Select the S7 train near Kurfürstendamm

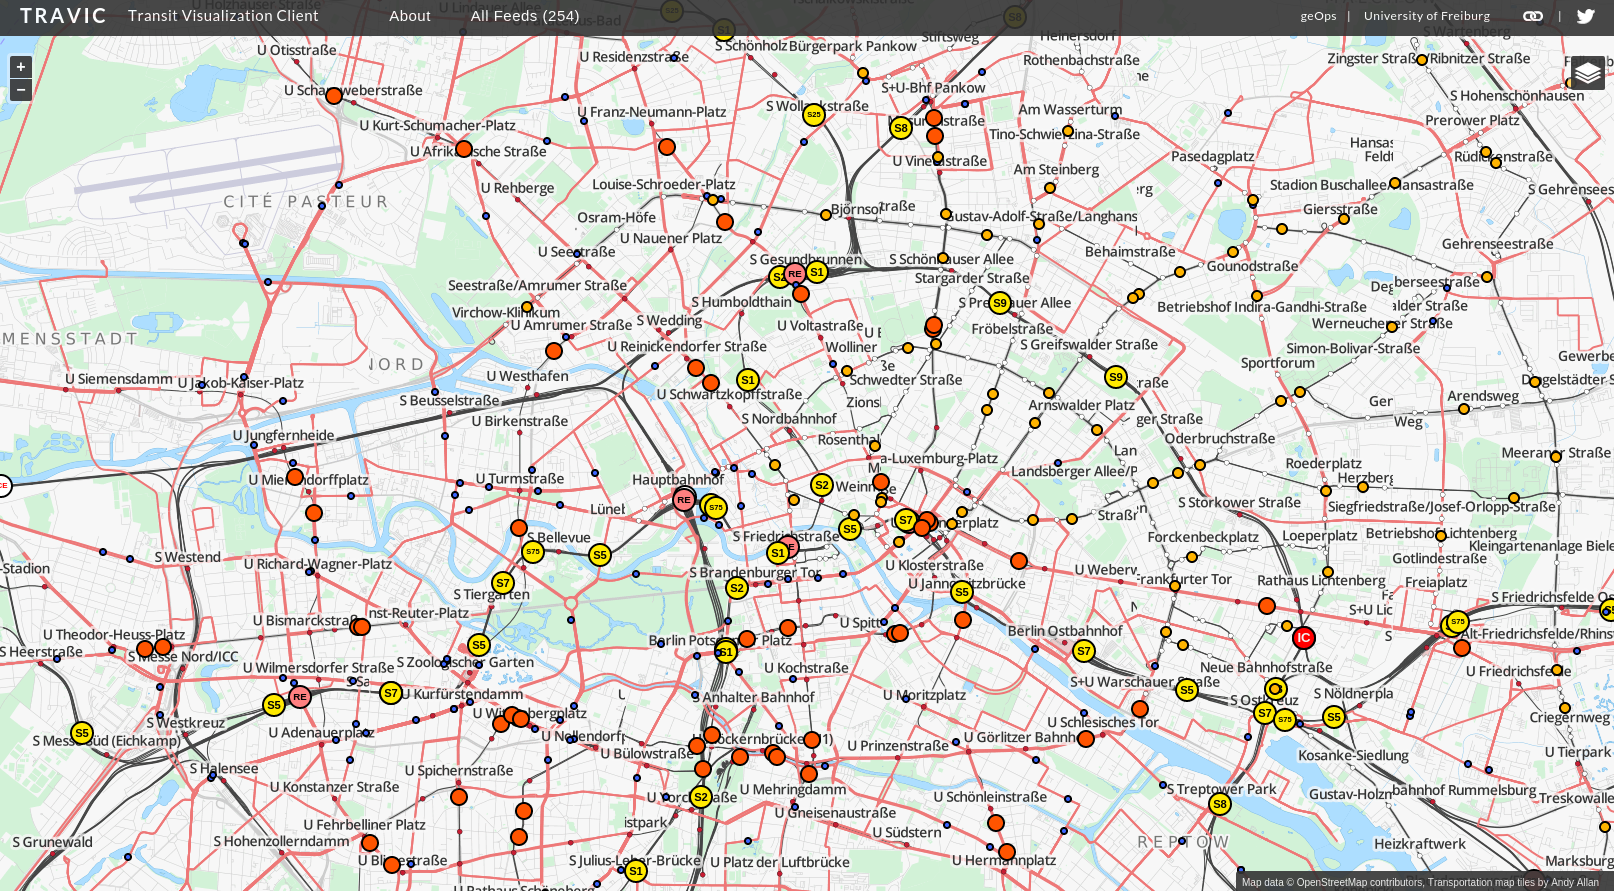pyautogui.click(x=391, y=692)
